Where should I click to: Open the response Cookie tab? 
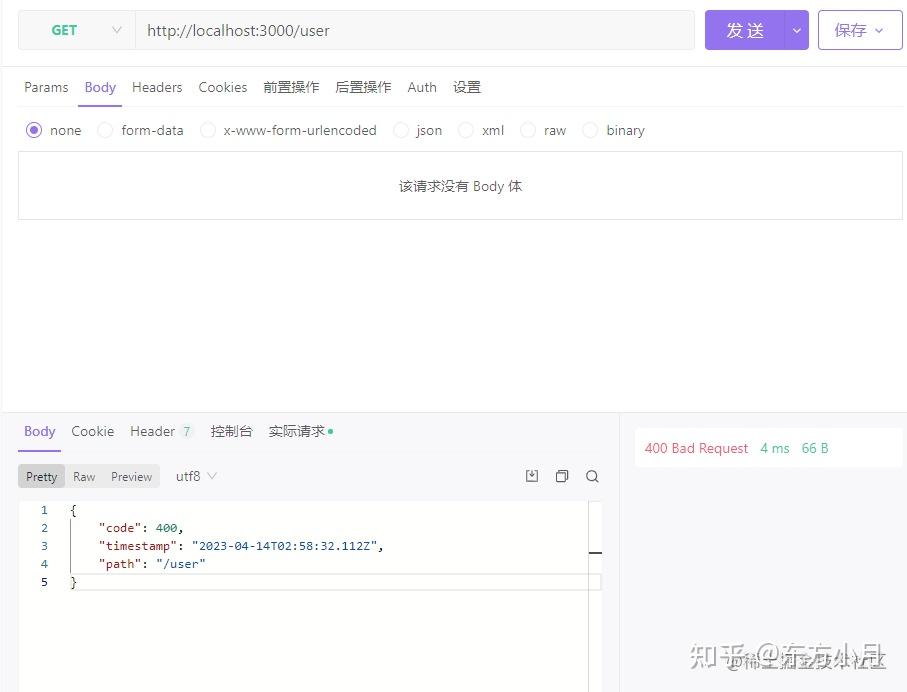pos(93,432)
